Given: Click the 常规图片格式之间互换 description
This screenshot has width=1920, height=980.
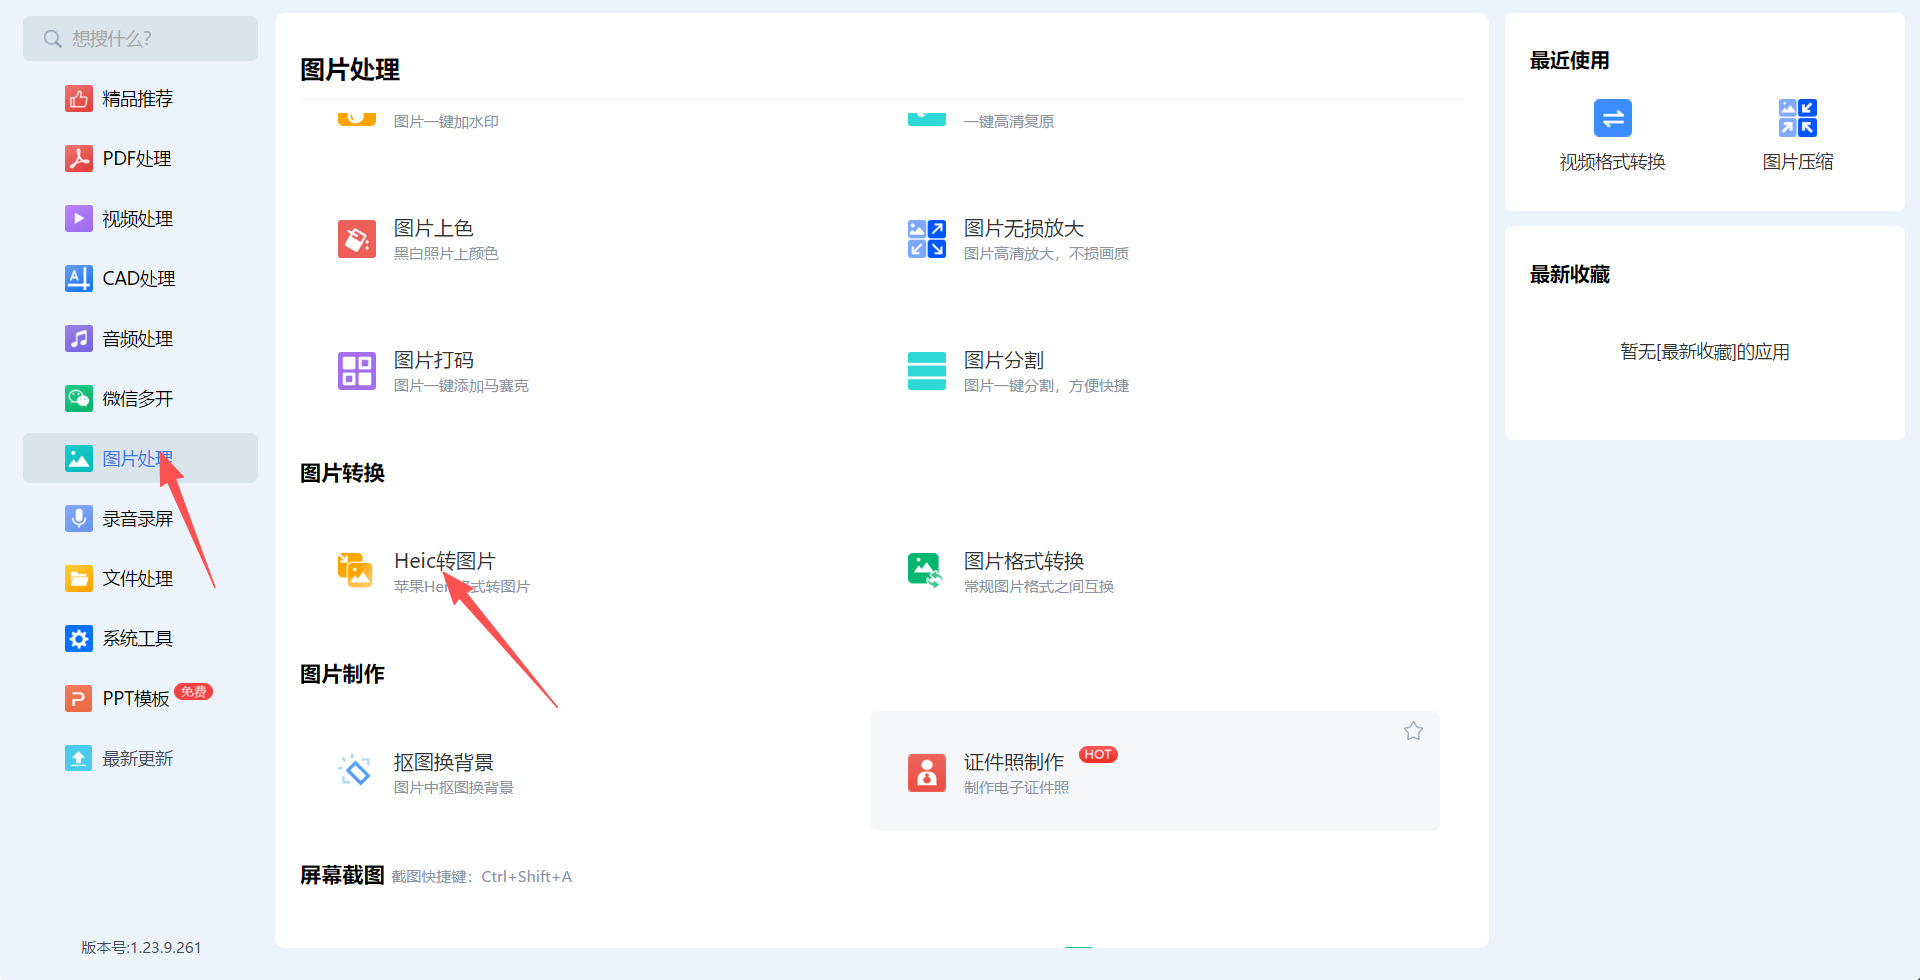Looking at the screenshot, I should tap(1039, 587).
